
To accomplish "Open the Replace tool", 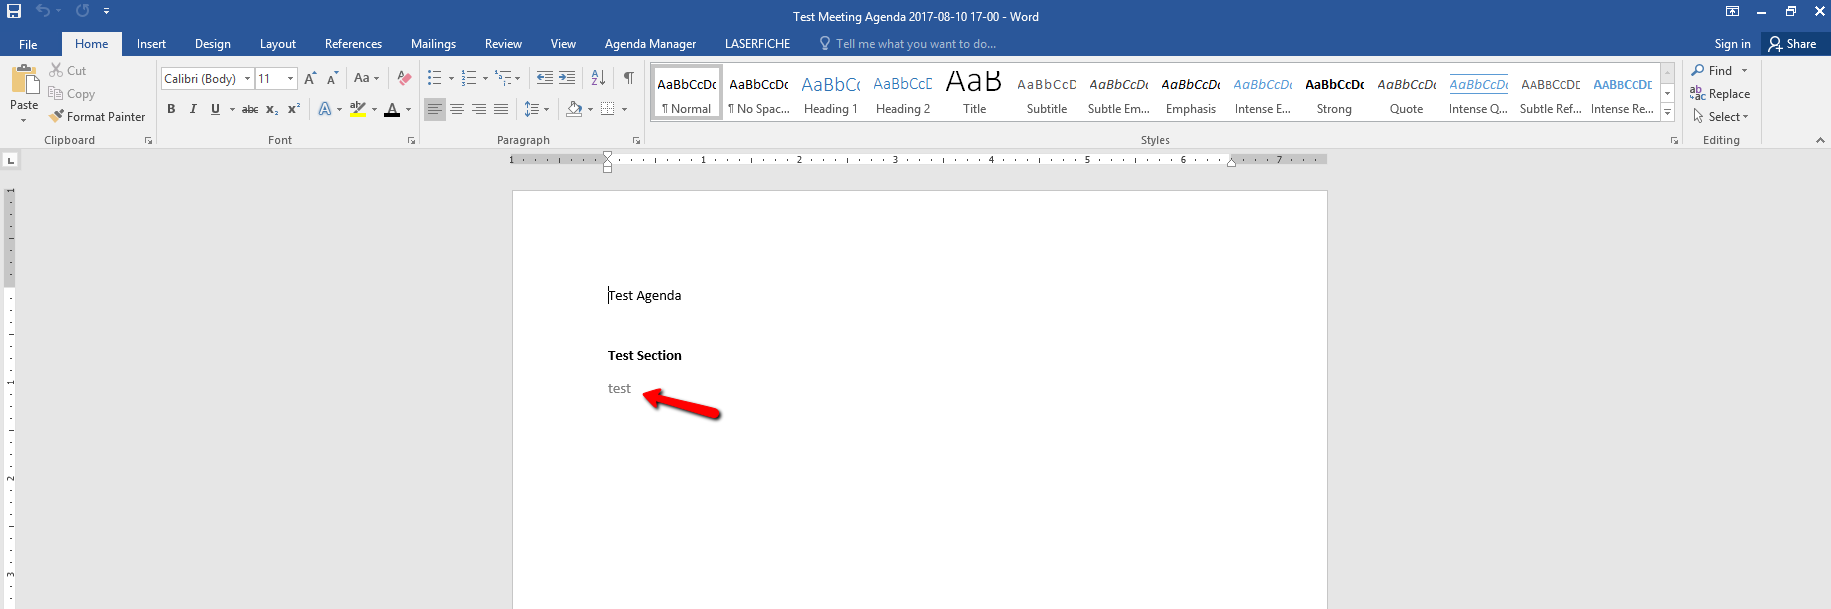I will pyautogui.click(x=1720, y=94).
